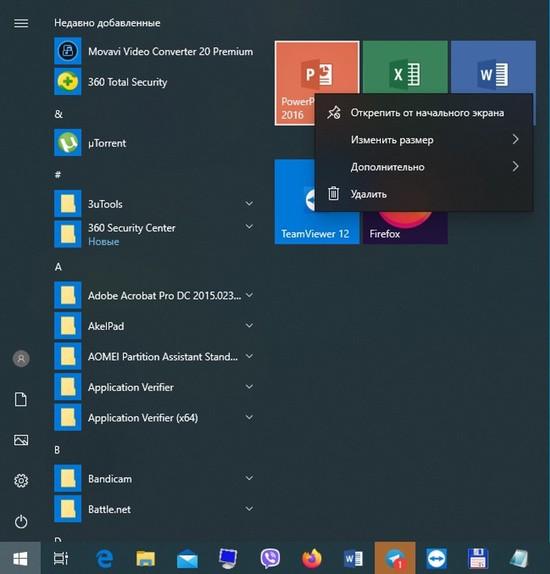
Task: Click the 360 Security Center folder icon
Action: click(68, 234)
